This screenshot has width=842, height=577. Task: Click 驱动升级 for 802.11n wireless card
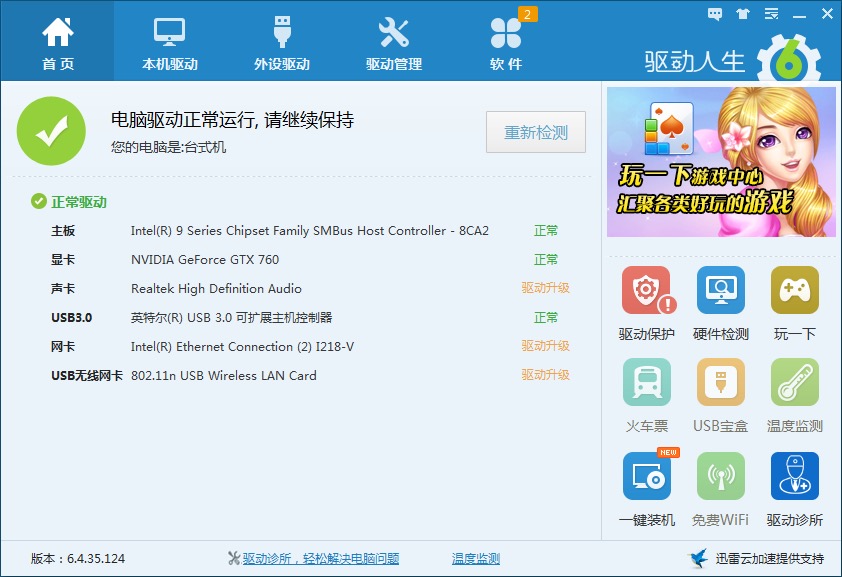coord(545,375)
